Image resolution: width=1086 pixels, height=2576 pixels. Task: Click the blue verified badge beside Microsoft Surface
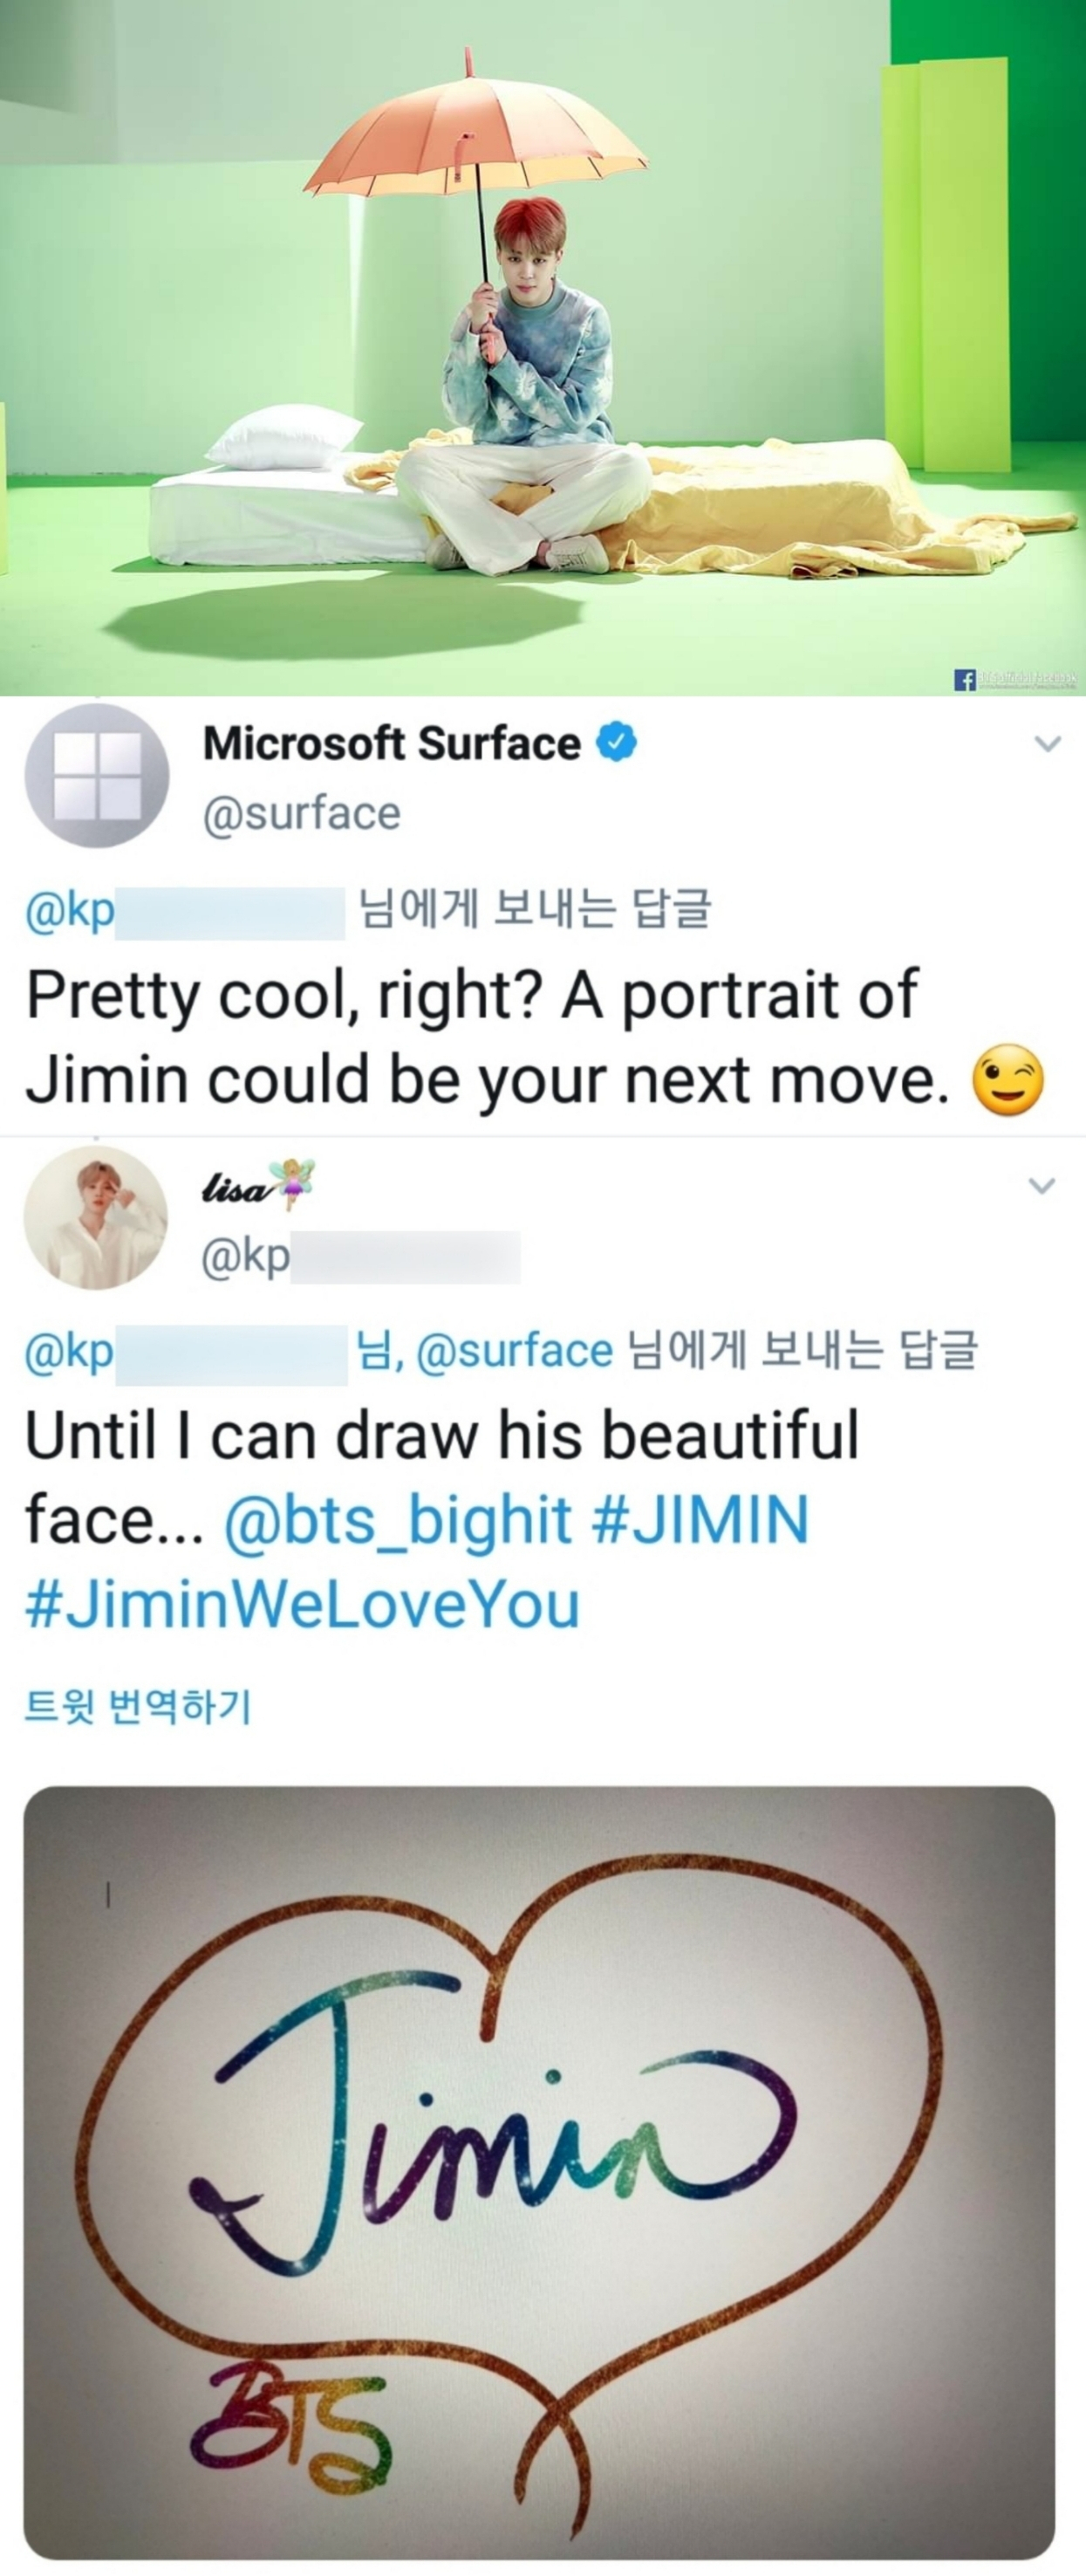coord(616,742)
